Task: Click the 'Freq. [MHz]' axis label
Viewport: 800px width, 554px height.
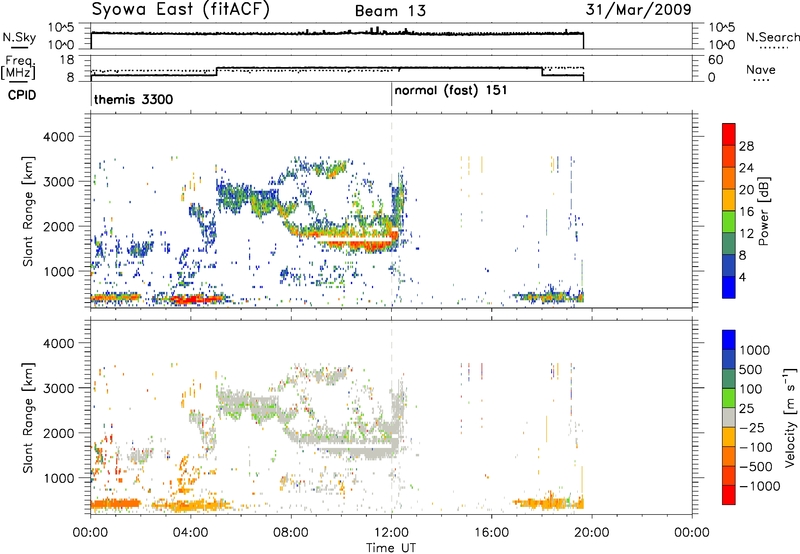Action: (x=19, y=67)
